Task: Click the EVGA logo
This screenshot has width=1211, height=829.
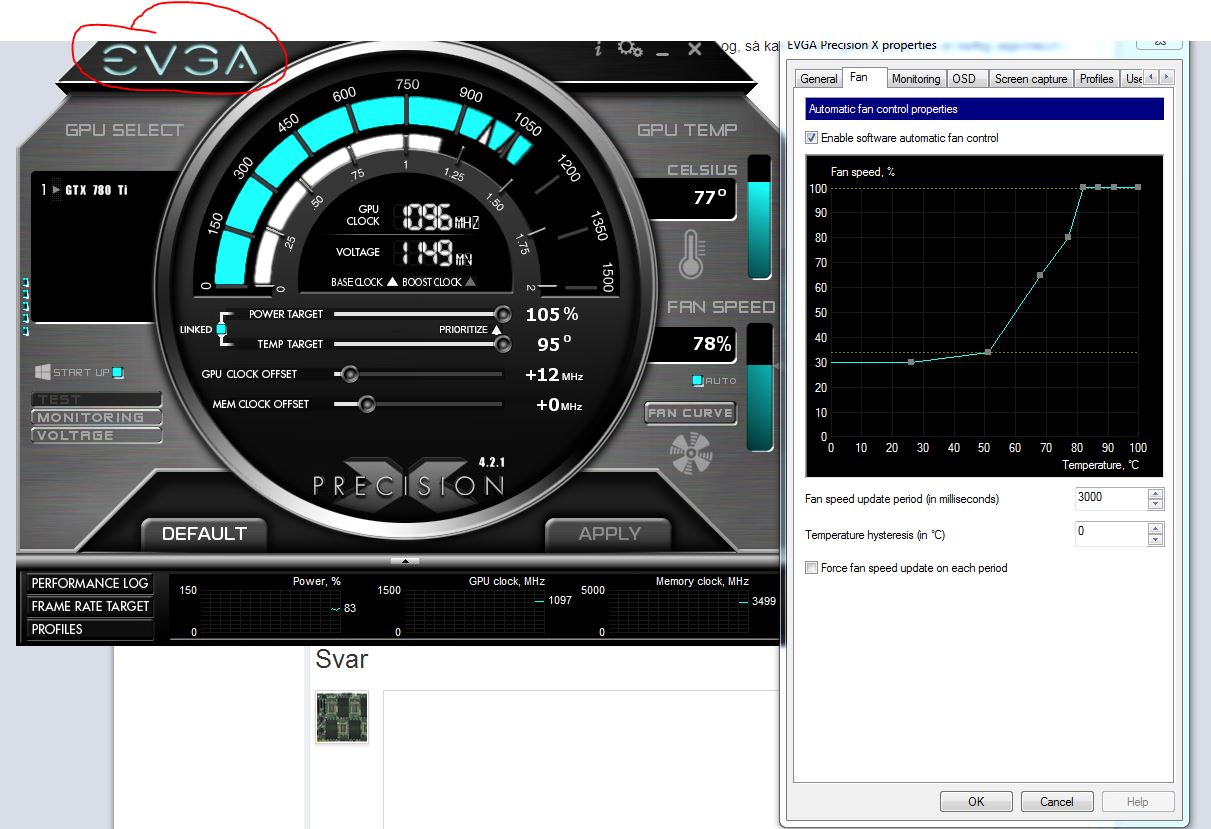Action: 180,62
